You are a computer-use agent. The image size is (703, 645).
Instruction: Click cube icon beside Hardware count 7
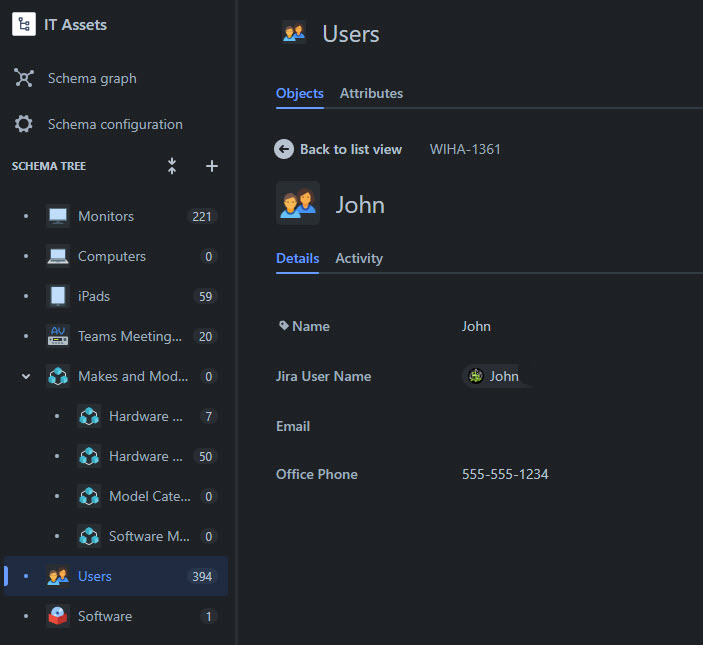coord(89,416)
